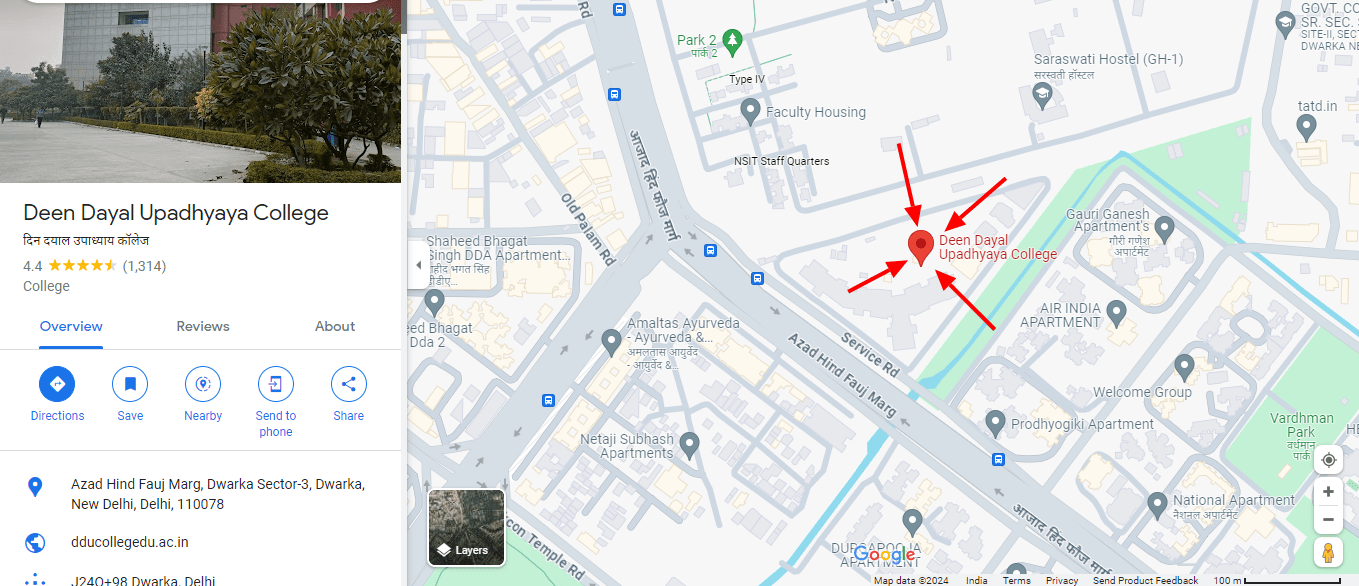Click the Directions icon button

coord(57,384)
